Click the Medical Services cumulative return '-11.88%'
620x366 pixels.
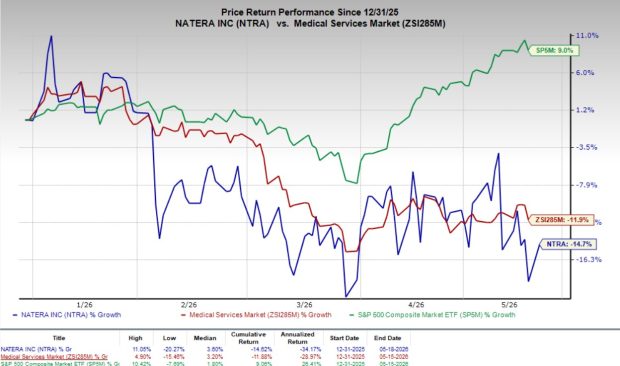(x=260, y=357)
